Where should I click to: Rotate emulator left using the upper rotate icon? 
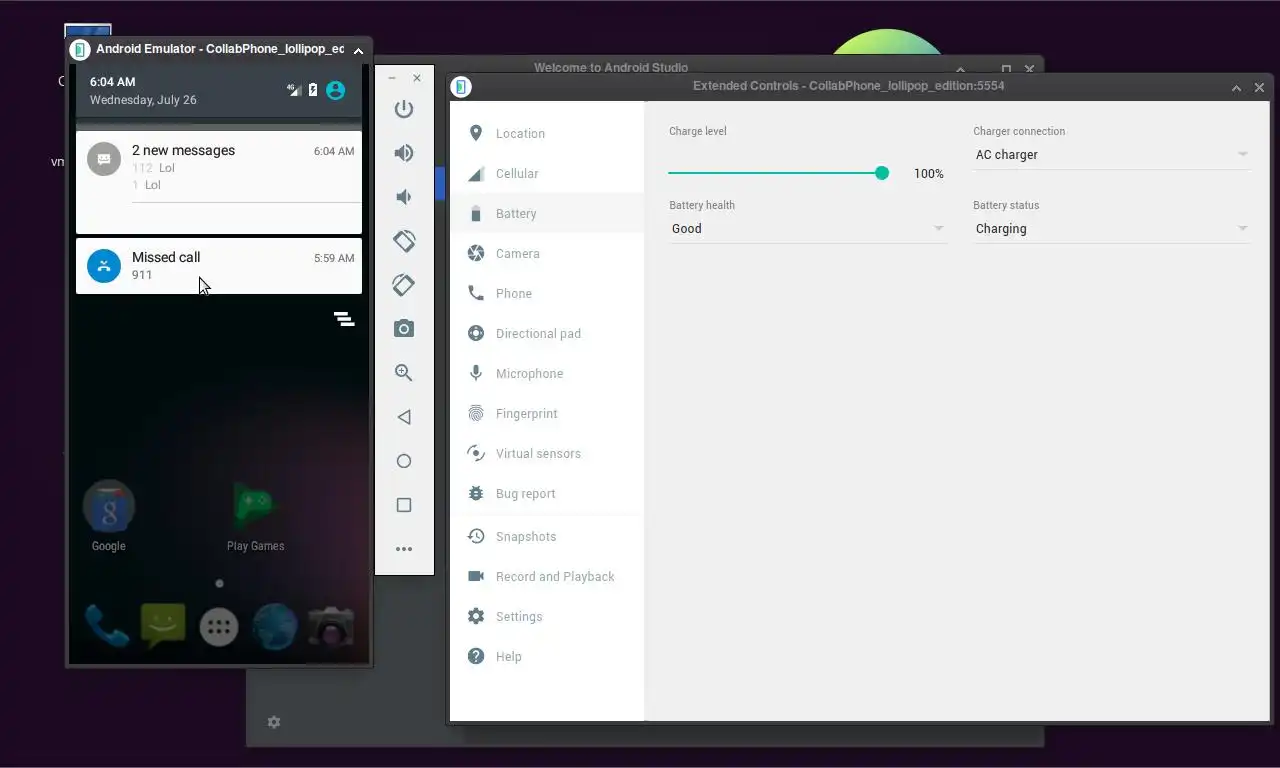coord(404,241)
